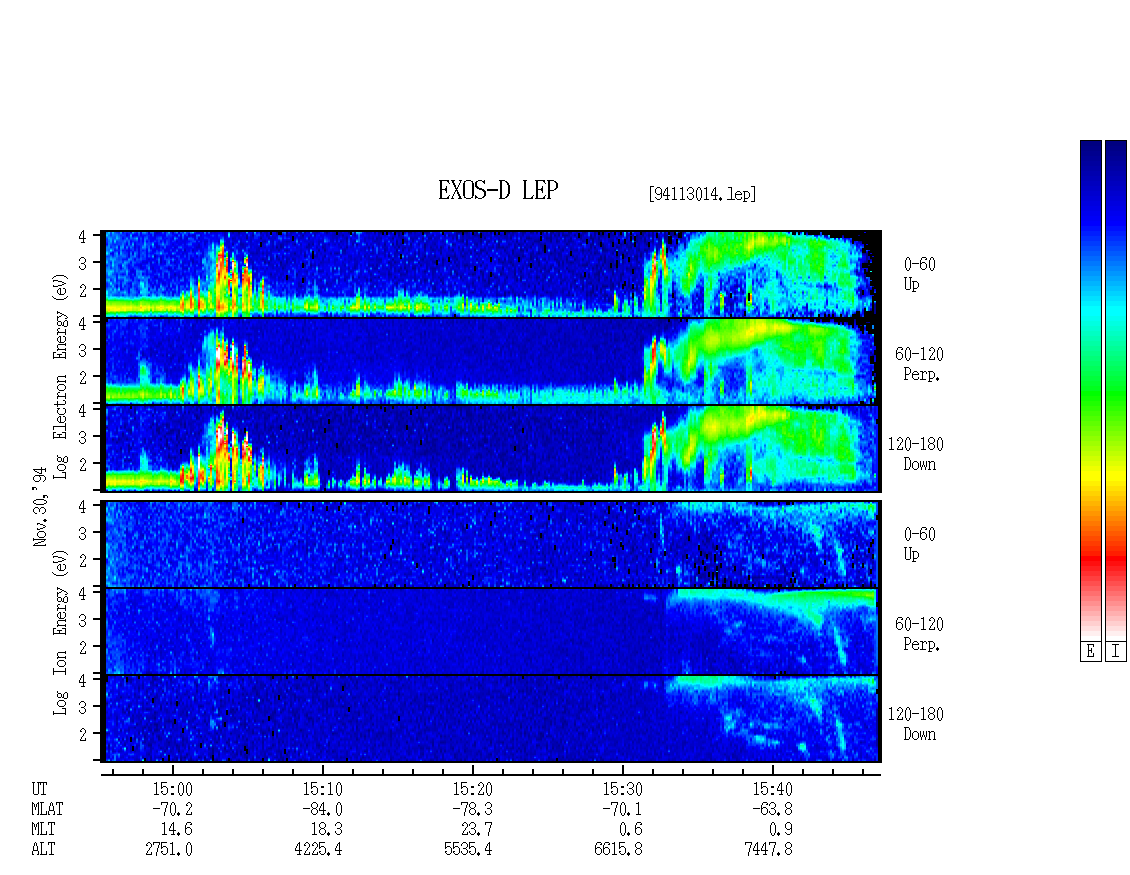
Task: Select the MLT value 23.7
Action: [476, 830]
